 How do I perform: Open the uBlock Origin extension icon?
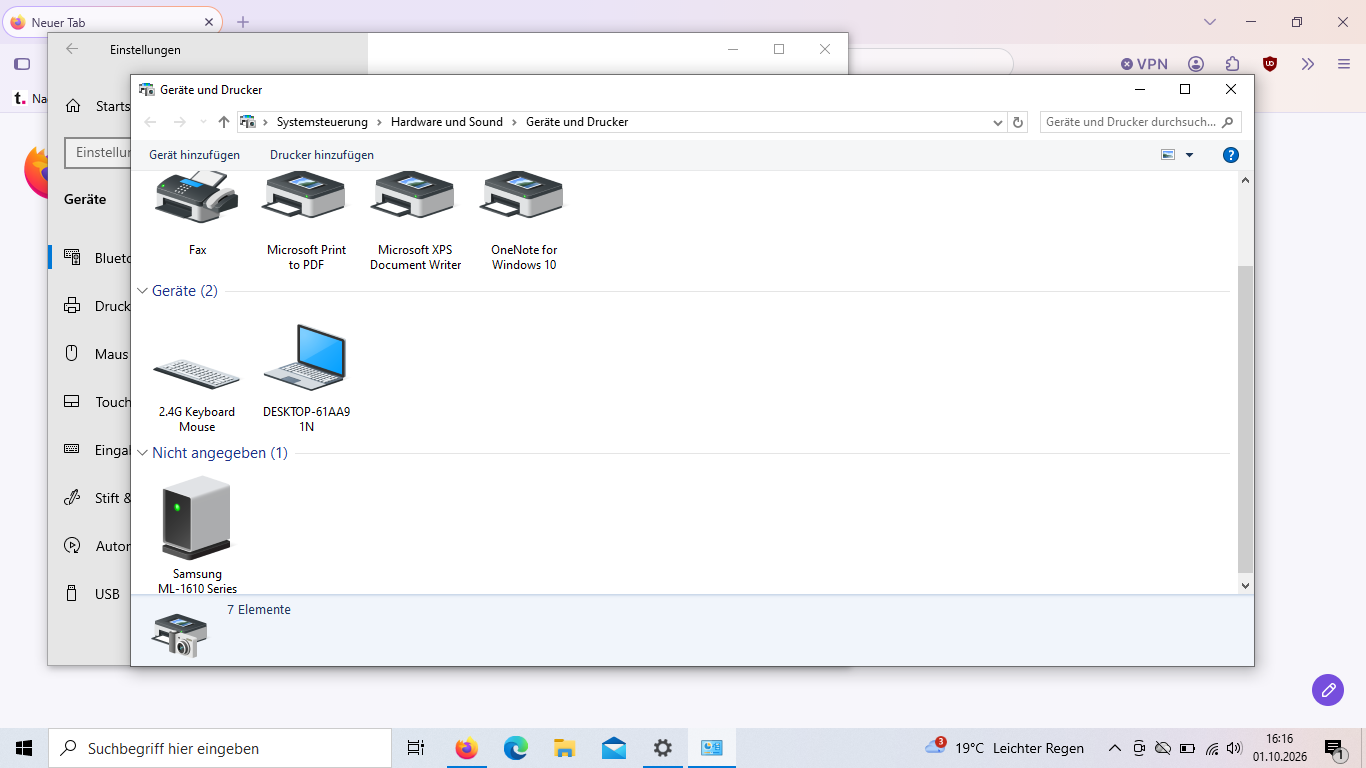[x=1270, y=64]
